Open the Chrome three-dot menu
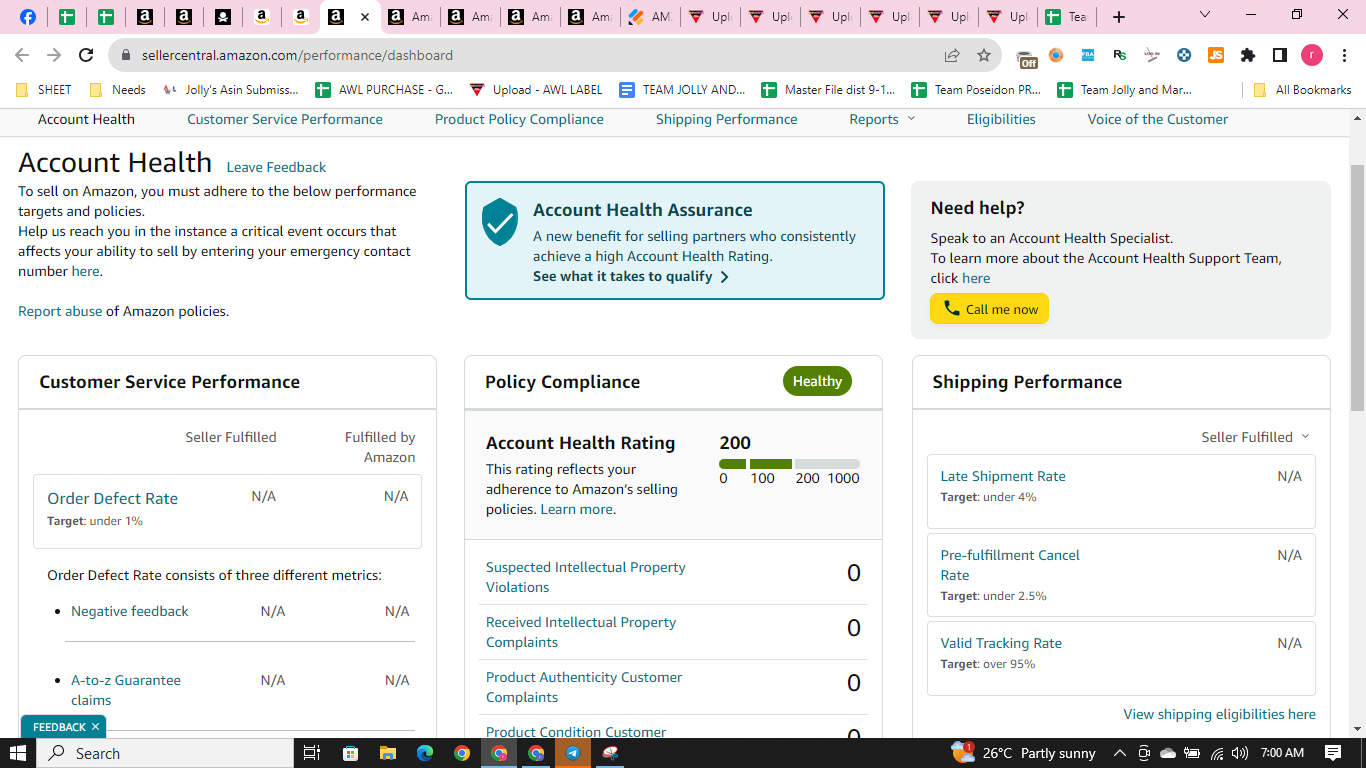The image size is (1366, 768). tap(1344, 55)
